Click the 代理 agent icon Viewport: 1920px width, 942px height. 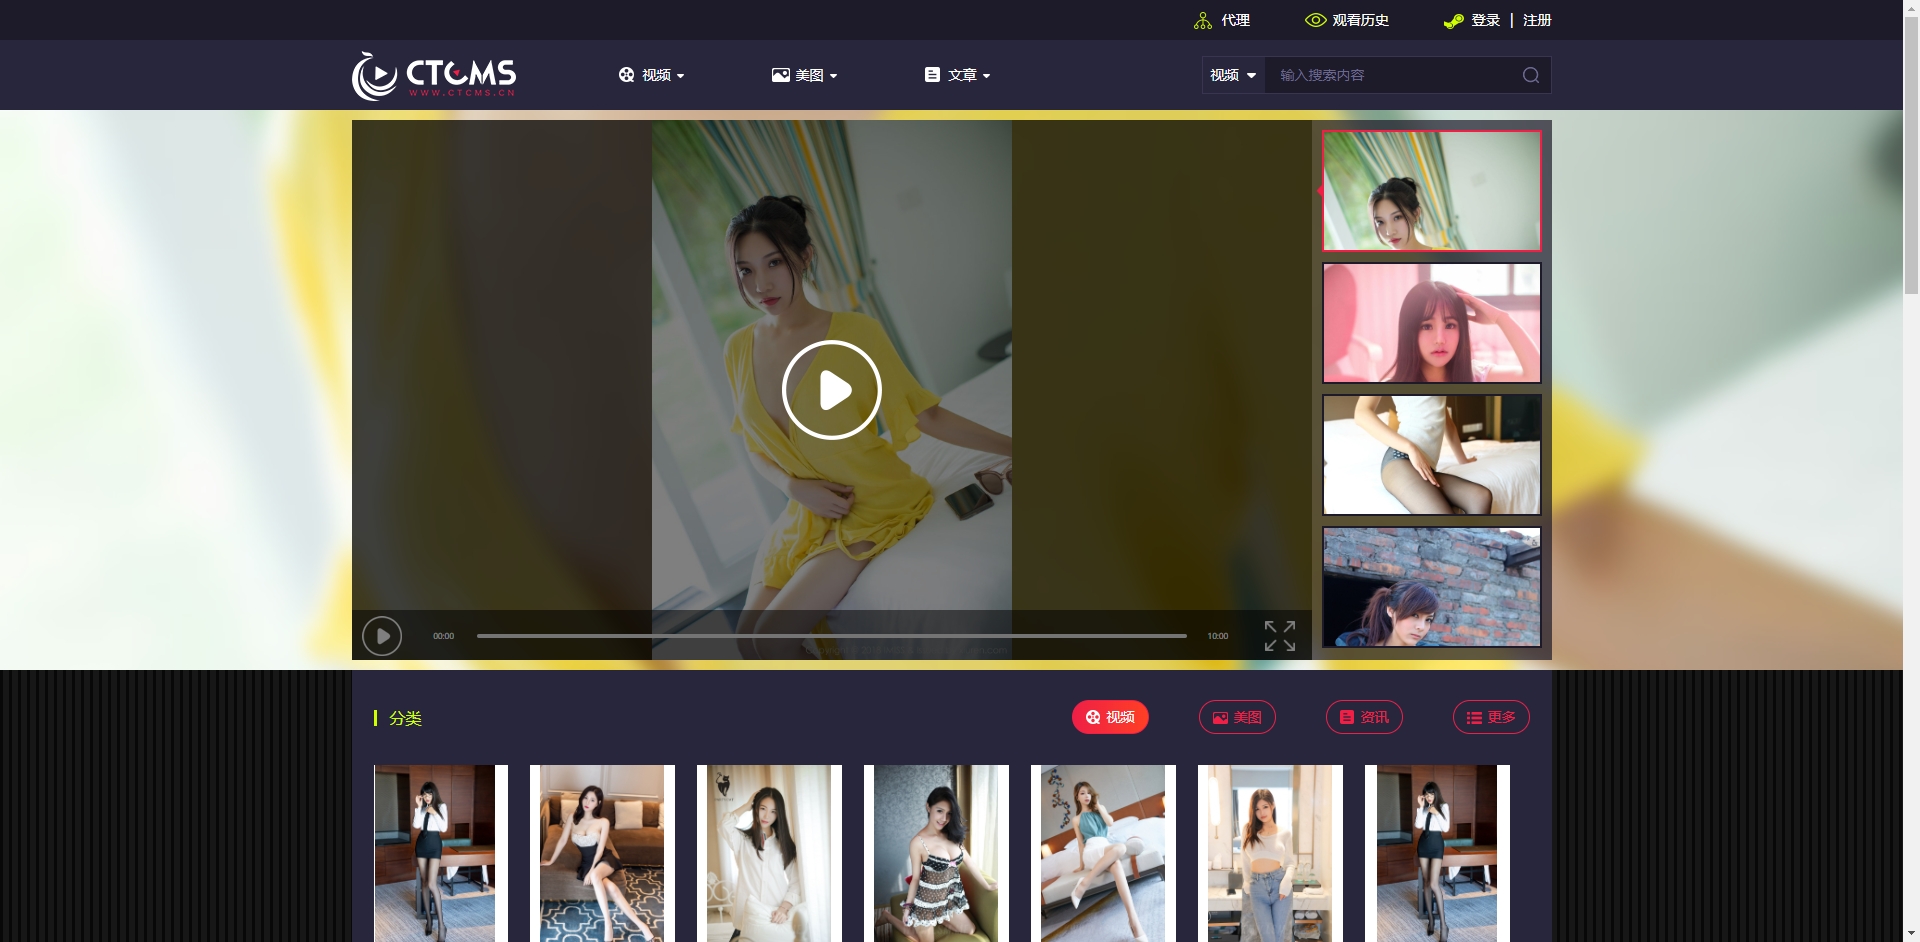1203,20
